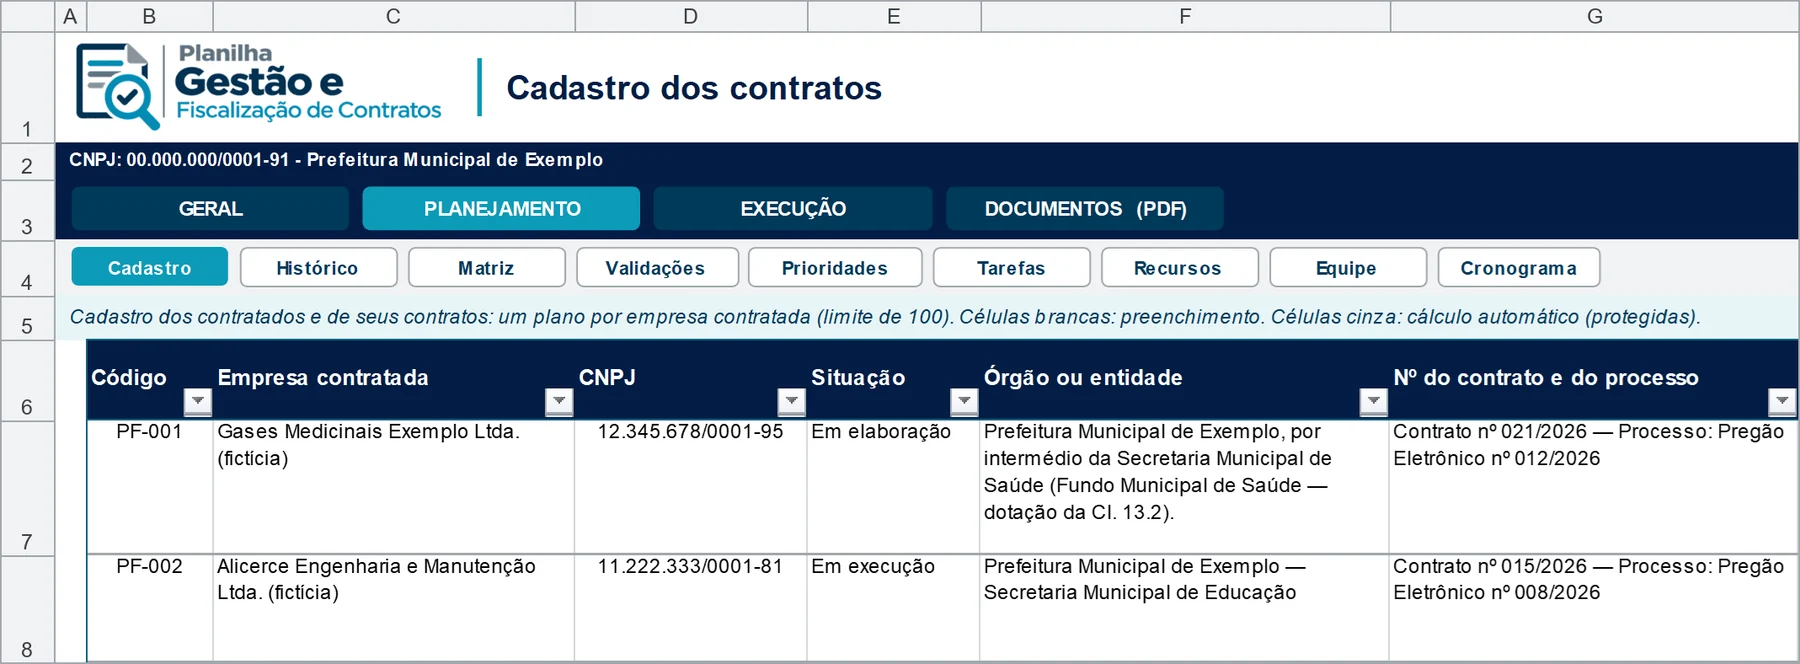Select cell PF-001
Image resolution: width=1800 pixels, height=664 pixels.
click(150, 487)
